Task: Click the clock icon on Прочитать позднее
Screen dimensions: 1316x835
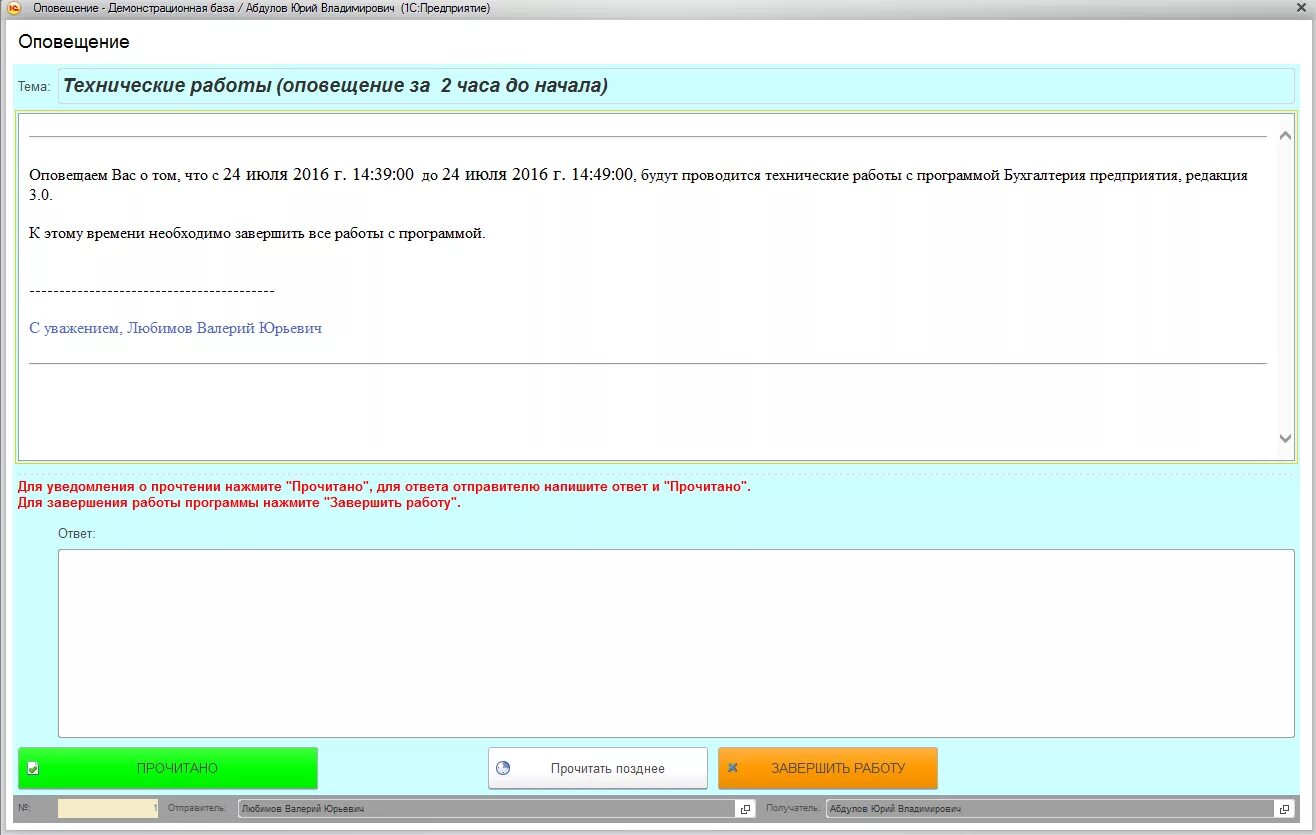Action: point(504,768)
